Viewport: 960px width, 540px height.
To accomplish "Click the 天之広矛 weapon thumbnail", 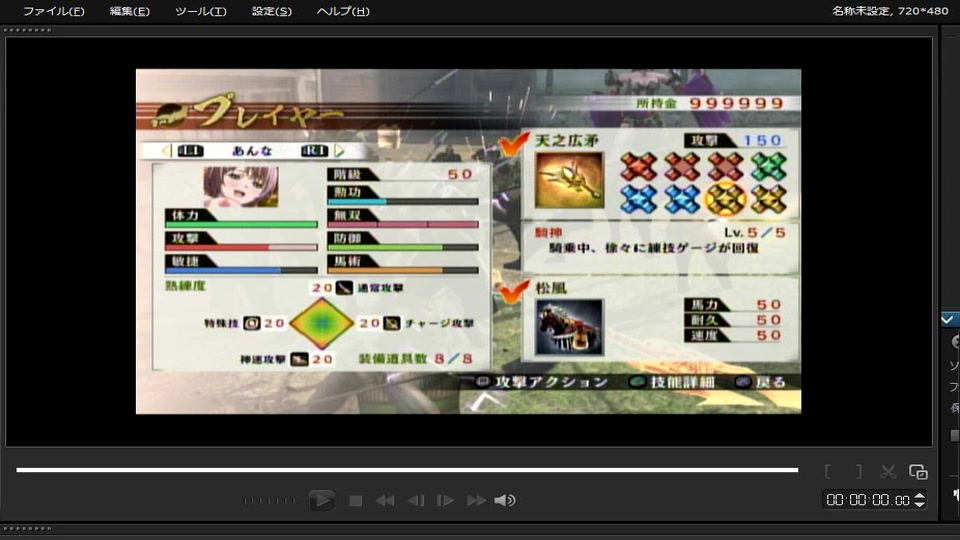I will click(x=569, y=180).
